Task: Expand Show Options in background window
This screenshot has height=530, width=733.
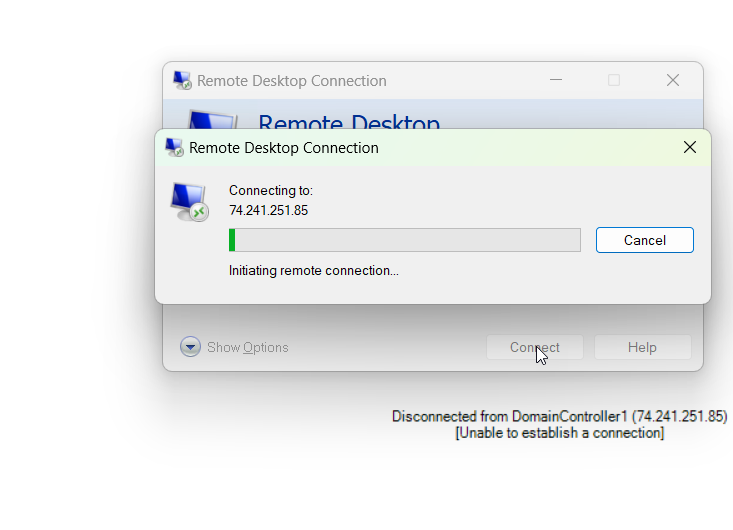Action: click(x=234, y=347)
